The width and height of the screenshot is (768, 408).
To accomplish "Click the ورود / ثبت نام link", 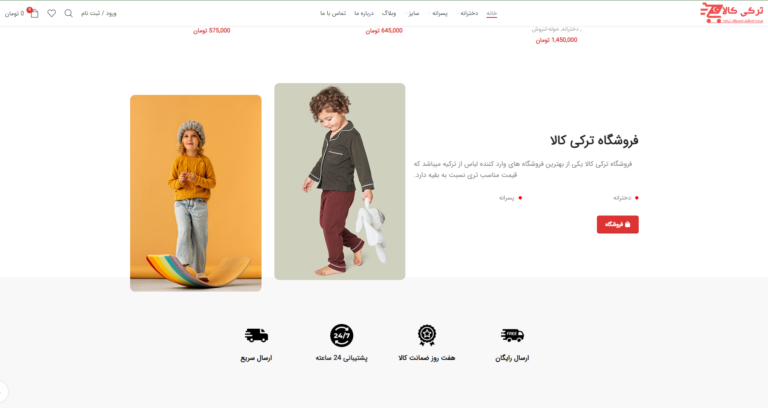I will (x=99, y=13).
